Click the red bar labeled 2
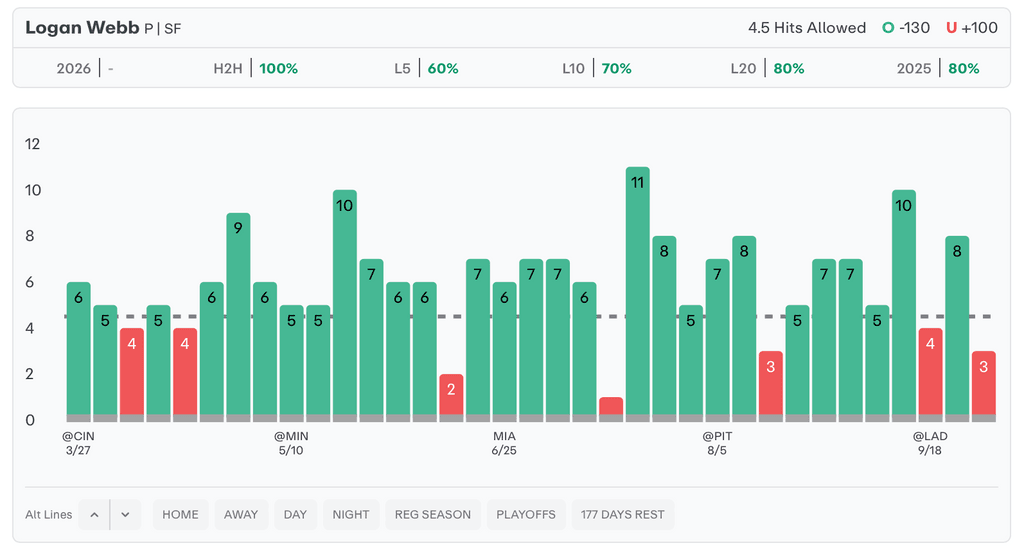1024x554 pixels. (x=451, y=395)
